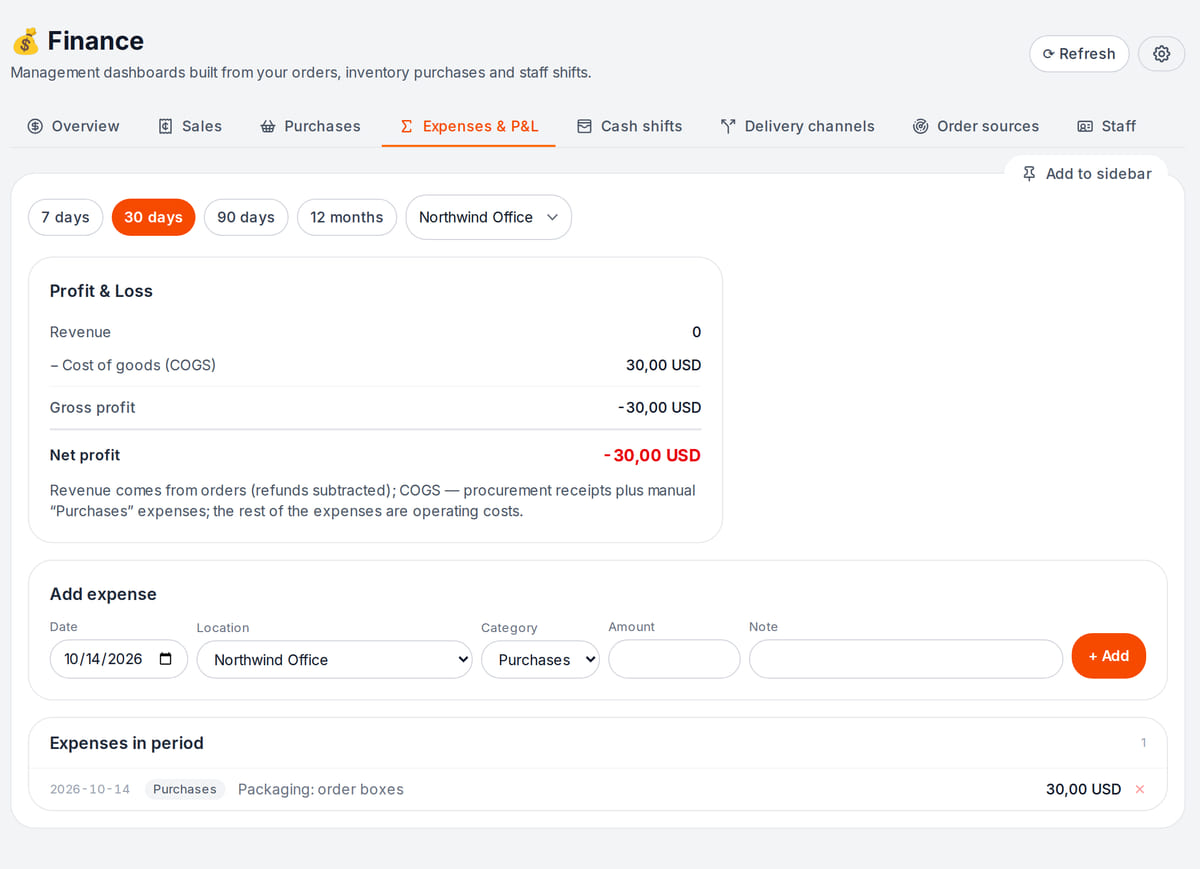The height and width of the screenshot is (869, 1200).
Task: Open the Overview tab
Action: tap(73, 126)
